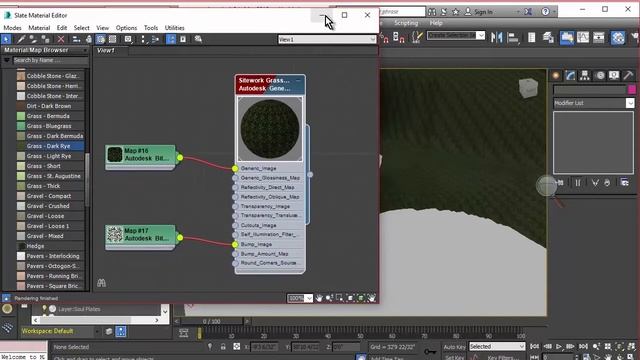Click the ViewCube in the viewport
640x360 pixels.
coord(529,88)
